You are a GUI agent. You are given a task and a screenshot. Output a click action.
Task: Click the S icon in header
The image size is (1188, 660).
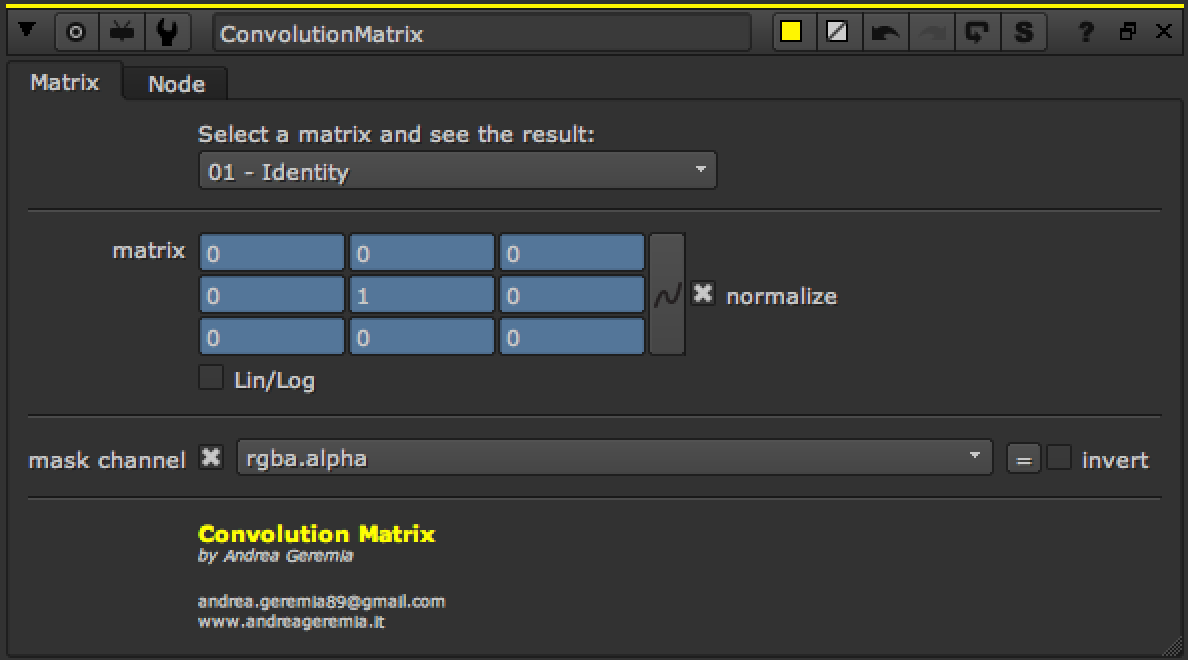(x=1023, y=32)
